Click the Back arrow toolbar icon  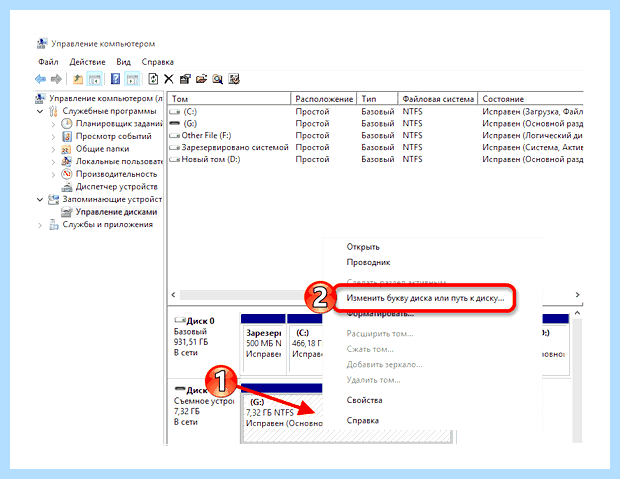click(x=40, y=79)
